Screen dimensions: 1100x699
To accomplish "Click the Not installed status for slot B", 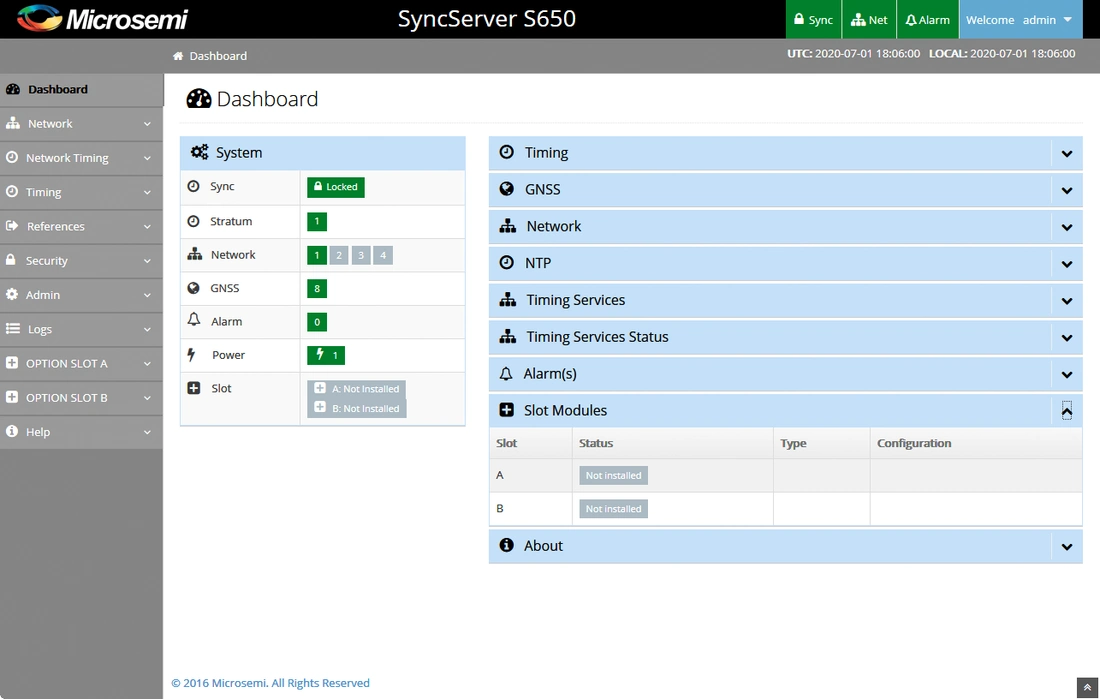I will (613, 509).
